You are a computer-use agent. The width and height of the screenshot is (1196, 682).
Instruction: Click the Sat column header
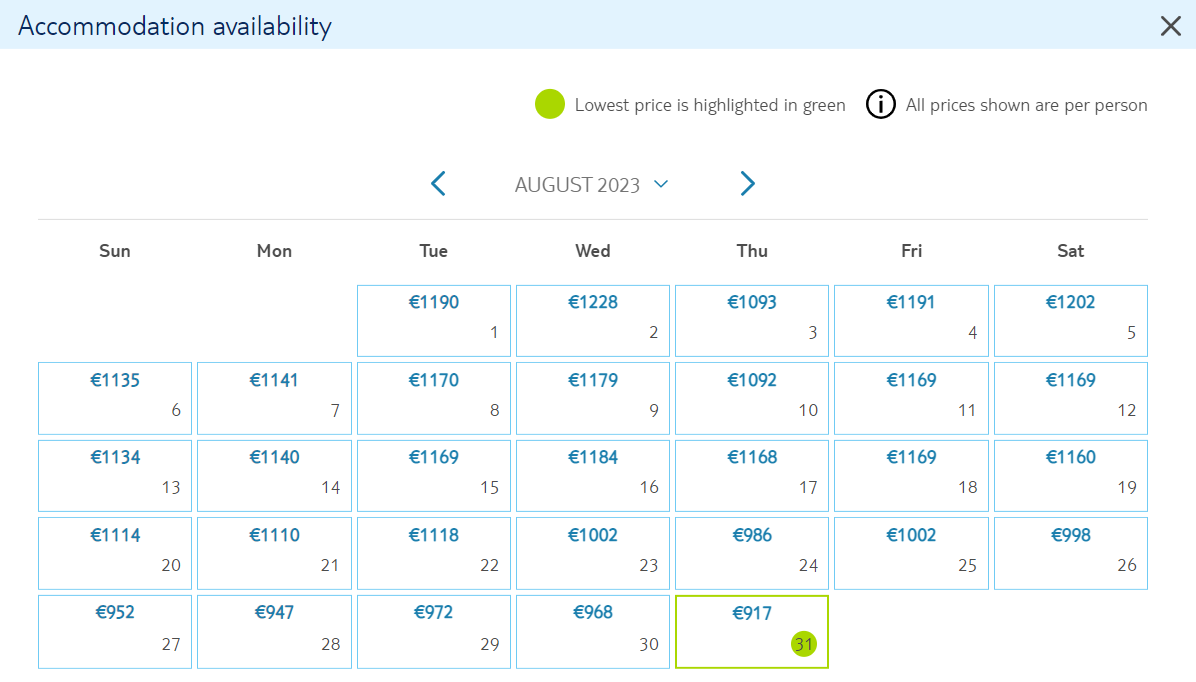coord(1070,251)
